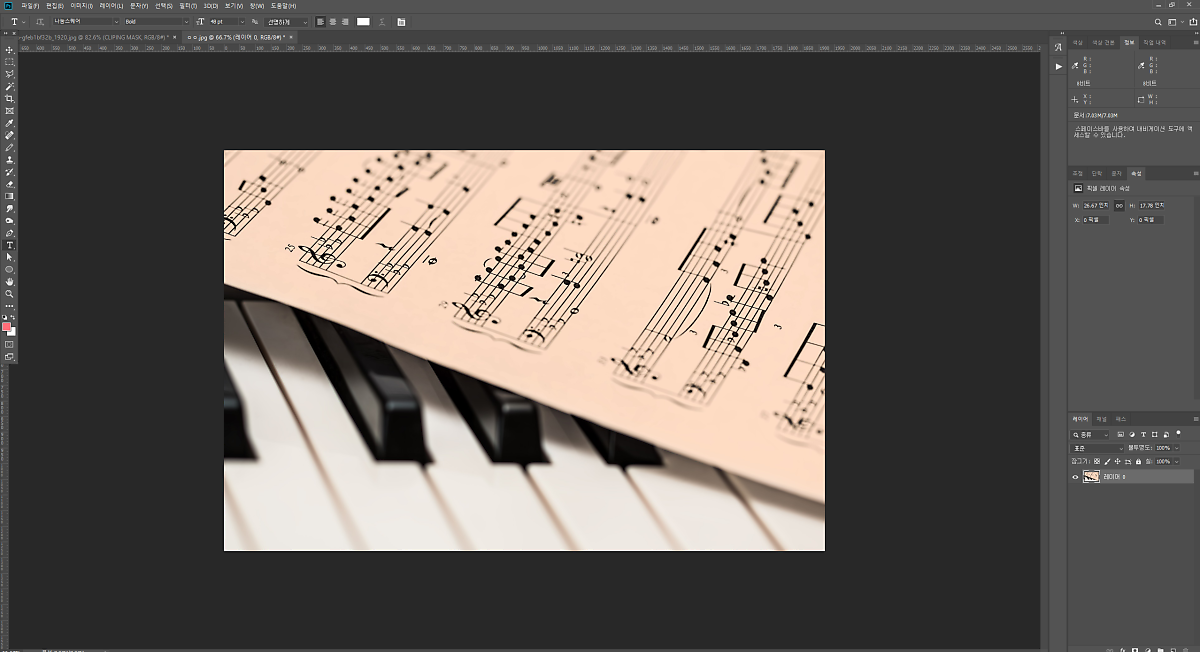Click the foreground color swatch
This screenshot has height=652, width=1200.
point(7,327)
